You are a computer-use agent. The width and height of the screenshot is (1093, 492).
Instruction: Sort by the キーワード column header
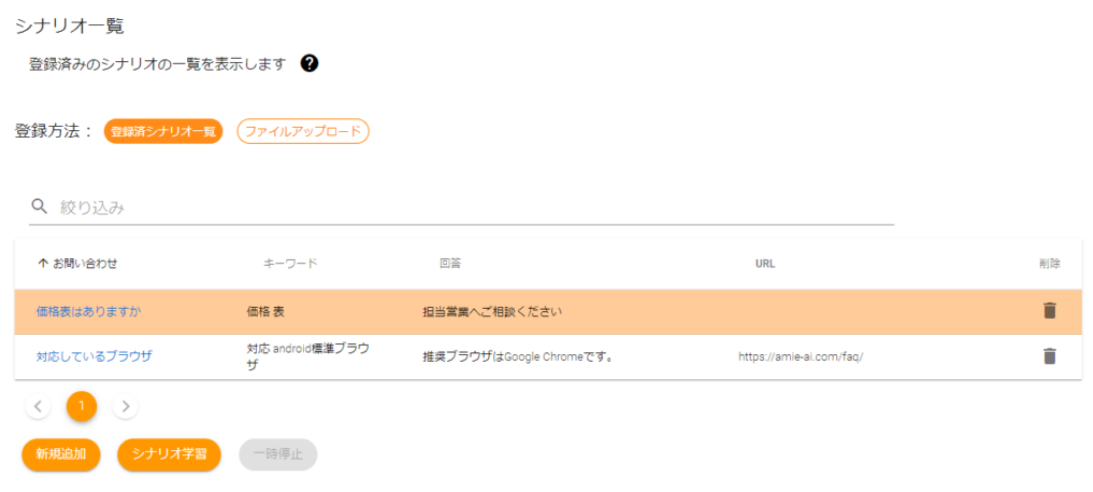[290, 264]
